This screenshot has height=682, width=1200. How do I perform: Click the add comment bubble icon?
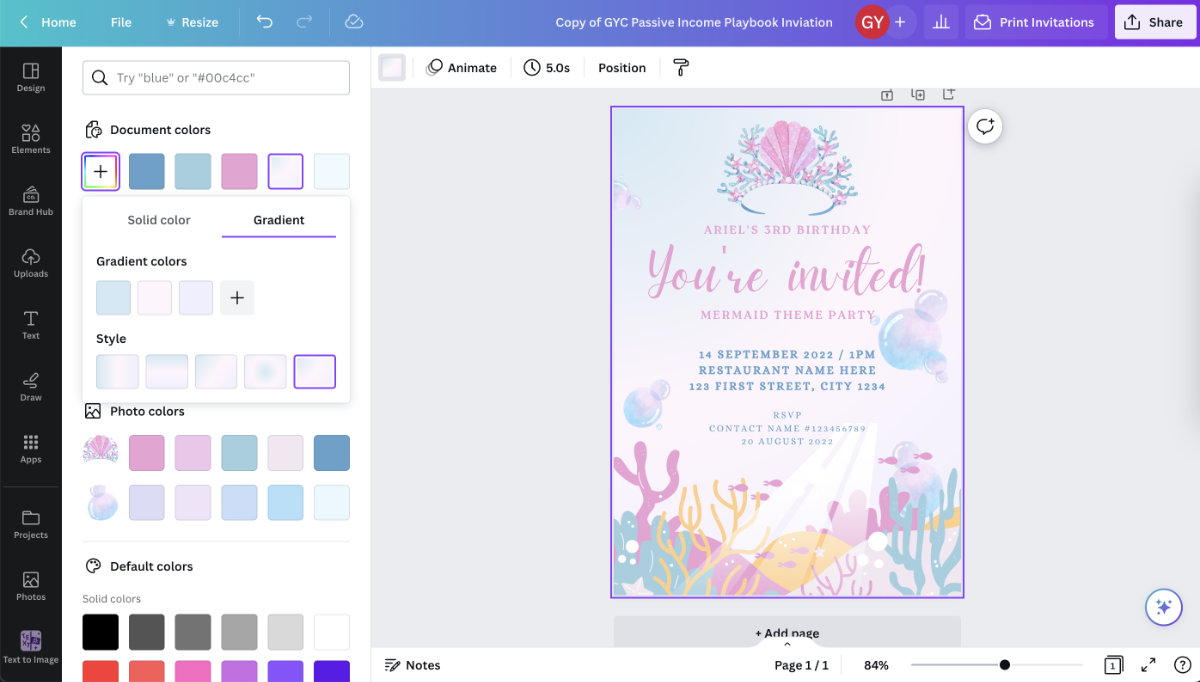pos(985,126)
